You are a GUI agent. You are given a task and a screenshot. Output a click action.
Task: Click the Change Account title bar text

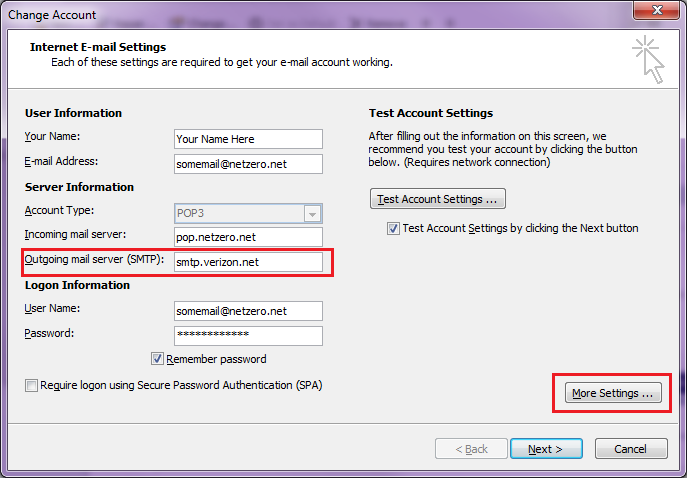coord(51,15)
